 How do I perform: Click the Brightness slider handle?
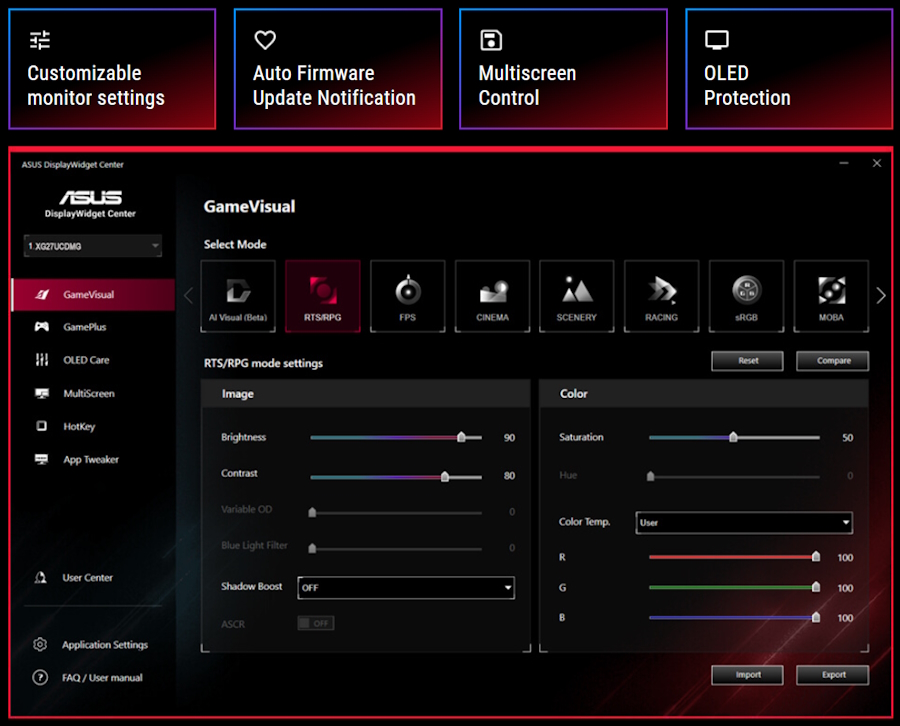click(461, 437)
